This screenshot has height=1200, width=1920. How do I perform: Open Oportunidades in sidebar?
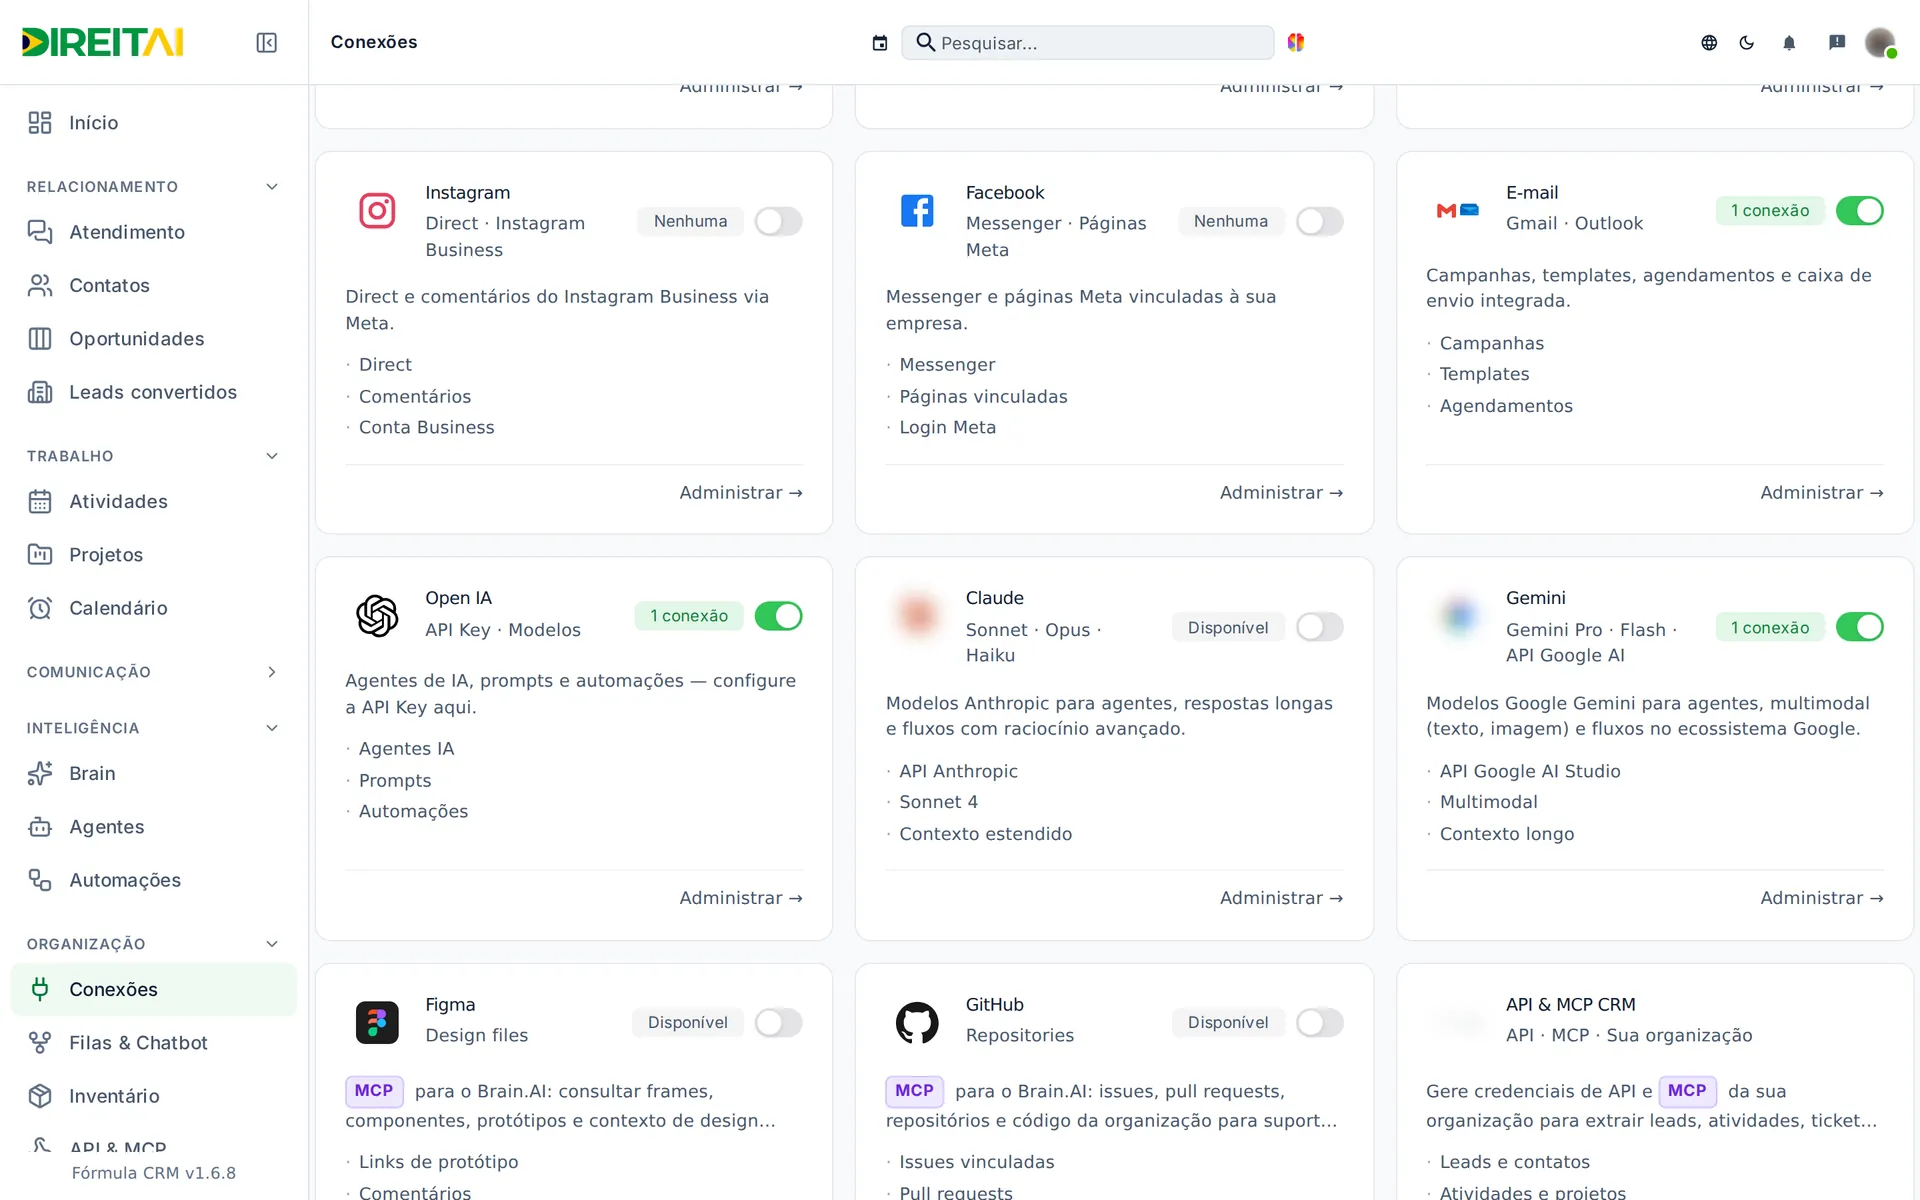click(x=154, y=339)
